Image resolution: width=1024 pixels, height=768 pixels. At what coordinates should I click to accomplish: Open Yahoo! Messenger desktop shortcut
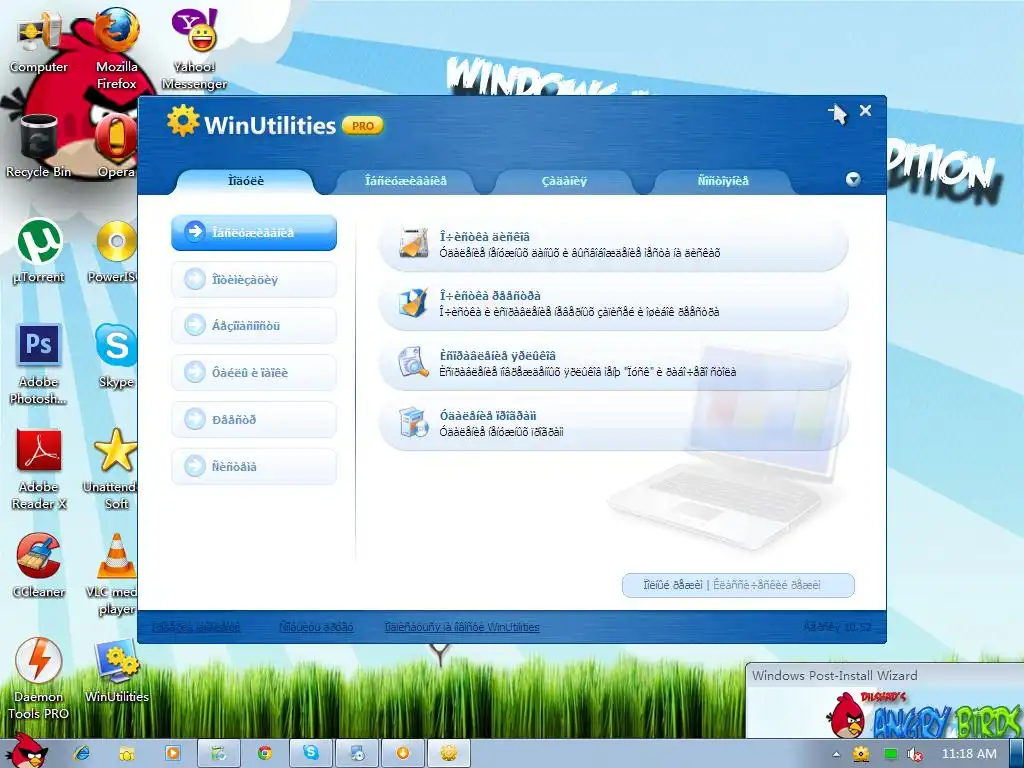coord(194,49)
